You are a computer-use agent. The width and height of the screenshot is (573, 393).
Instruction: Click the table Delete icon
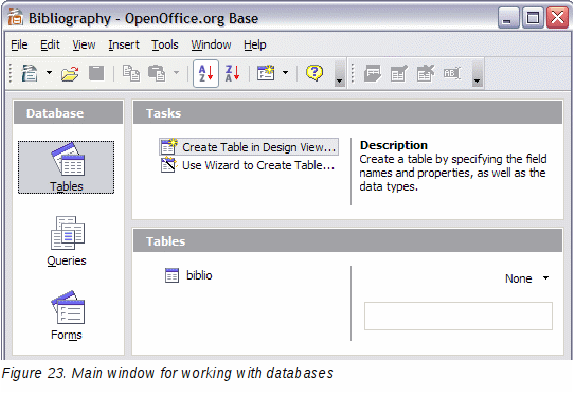pyautogui.click(x=425, y=73)
